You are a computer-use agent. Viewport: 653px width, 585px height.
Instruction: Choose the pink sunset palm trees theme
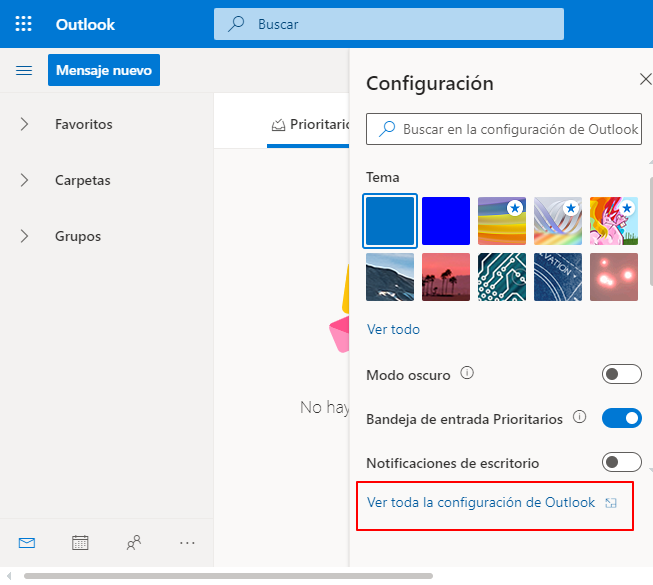(x=446, y=277)
